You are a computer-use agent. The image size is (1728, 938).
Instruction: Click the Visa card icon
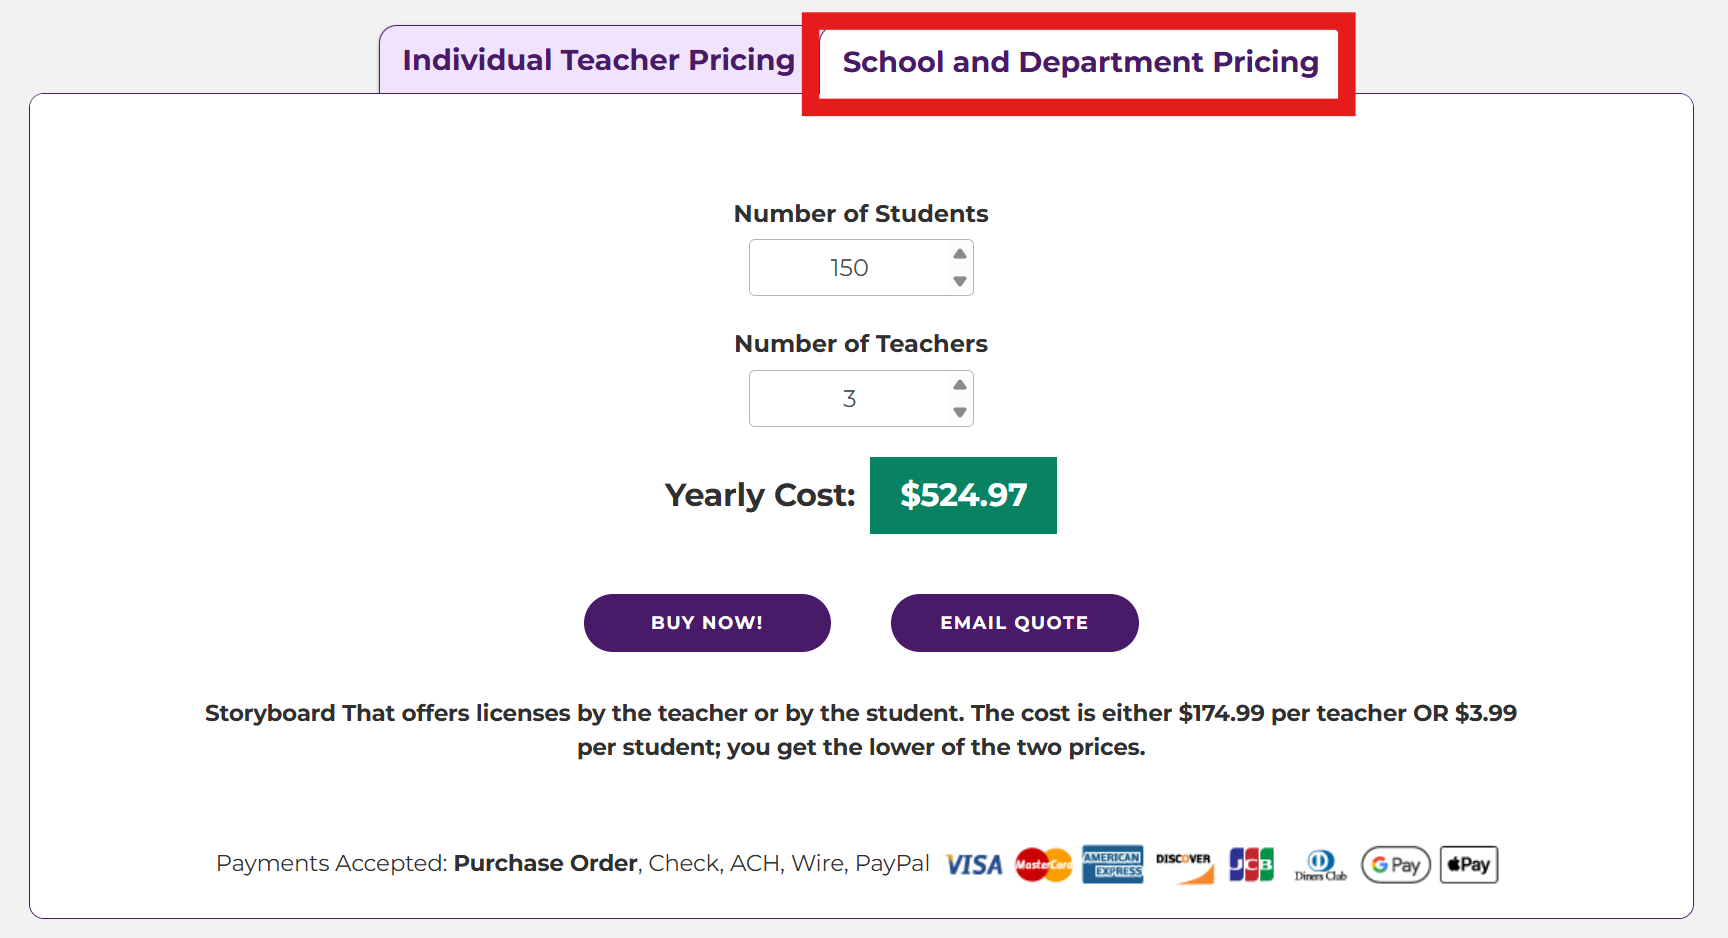[973, 865]
